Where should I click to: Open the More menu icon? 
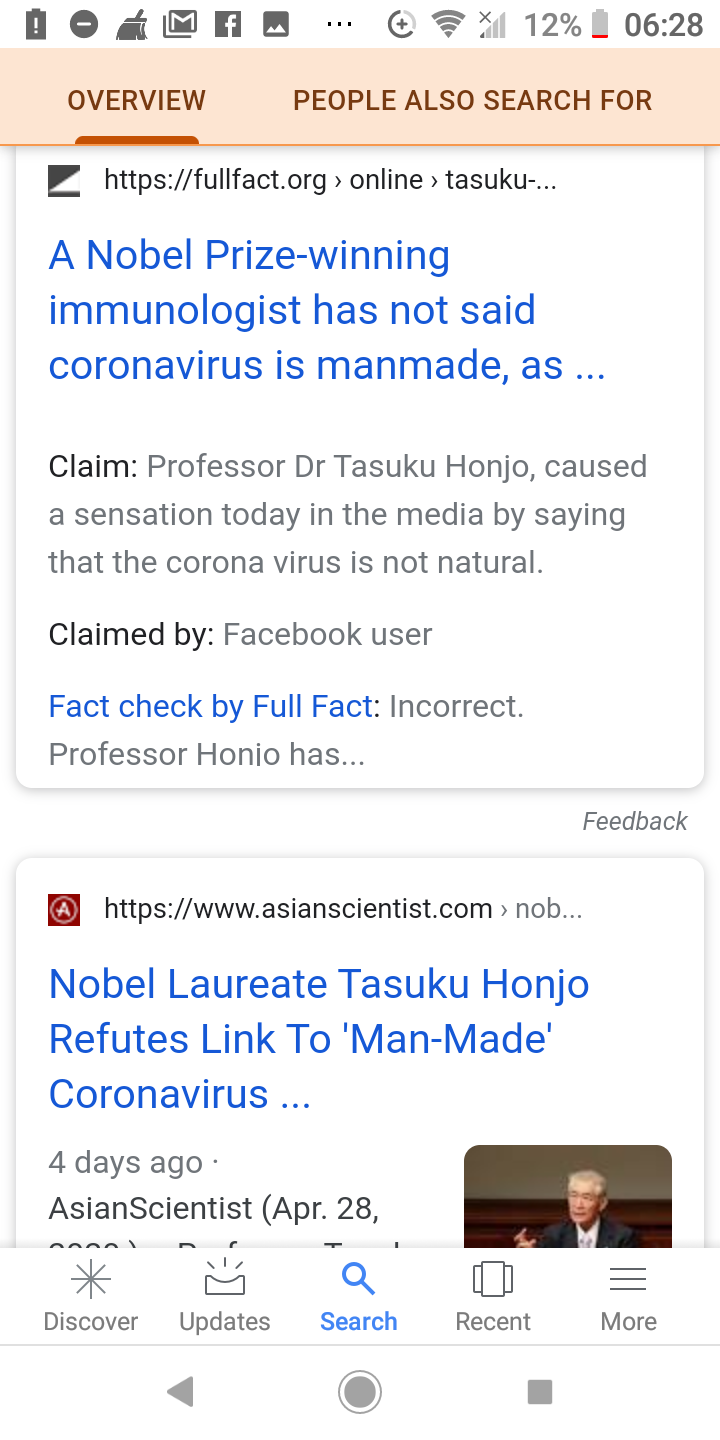tap(628, 1281)
